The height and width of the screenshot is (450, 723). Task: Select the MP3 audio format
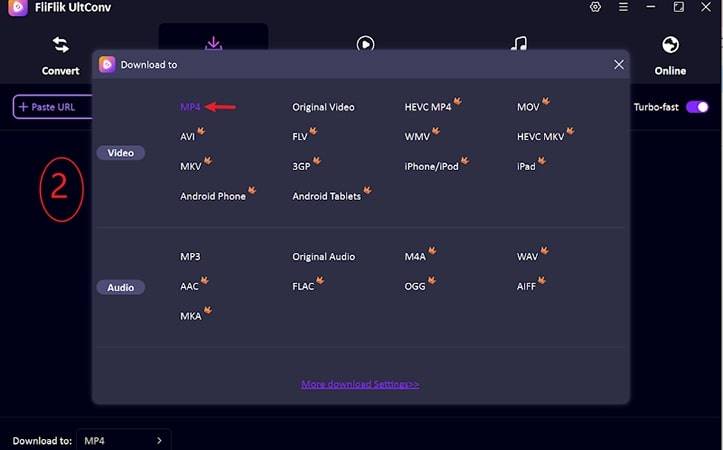pos(190,256)
